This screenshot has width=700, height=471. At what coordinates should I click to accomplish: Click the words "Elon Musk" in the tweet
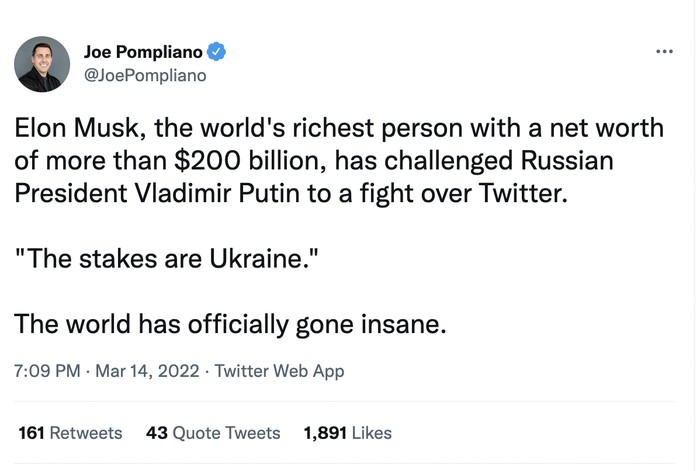(x=69, y=130)
